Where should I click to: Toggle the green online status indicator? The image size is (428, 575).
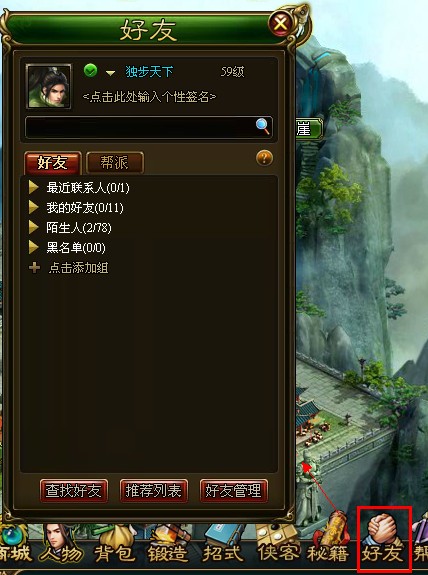click(x=91, y=70)
